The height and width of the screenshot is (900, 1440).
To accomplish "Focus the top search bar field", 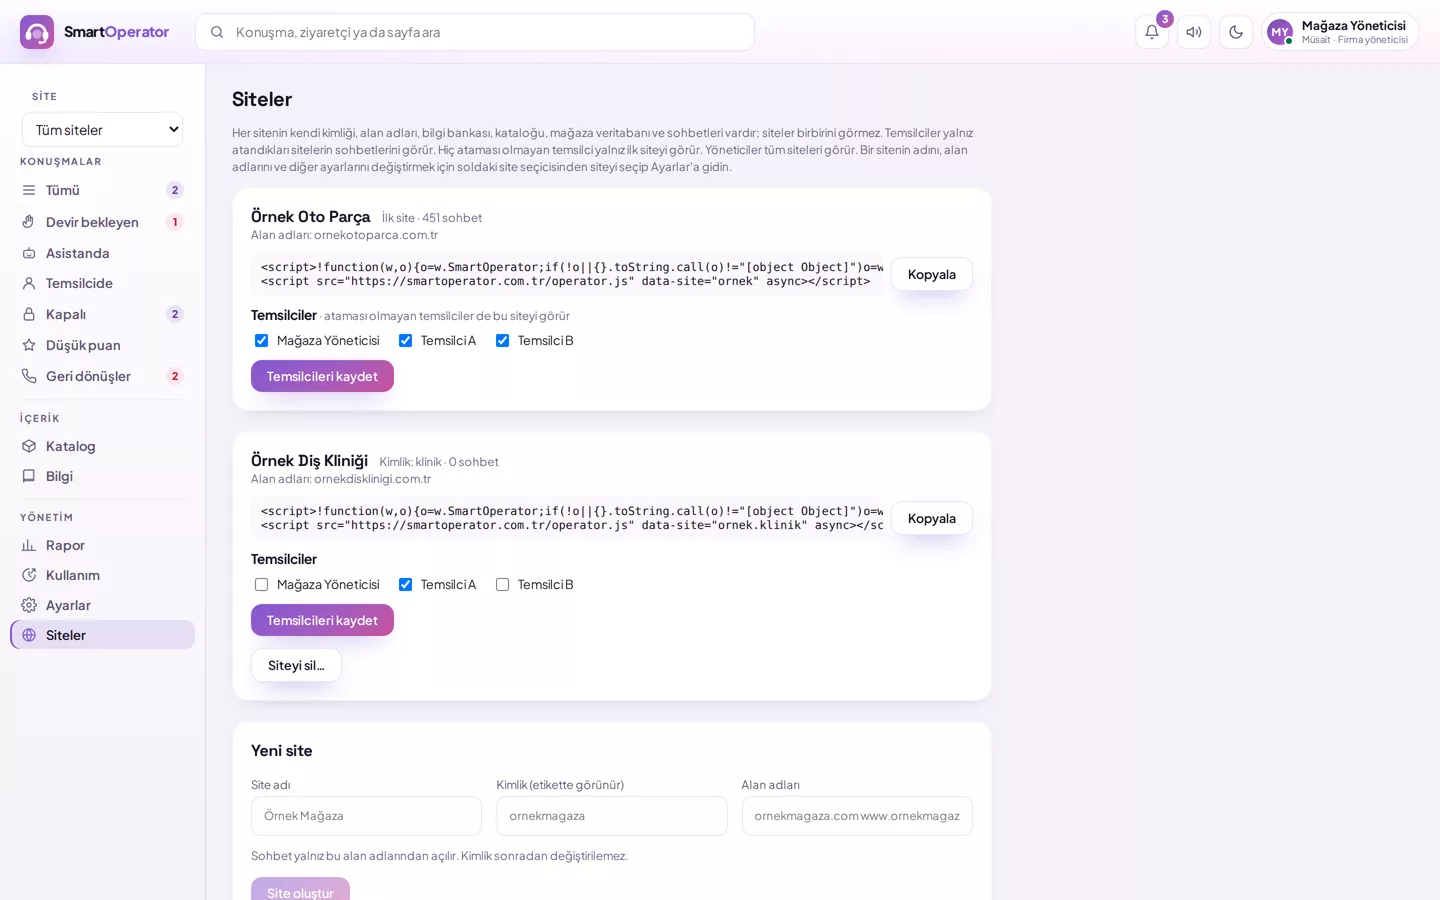I will (x=475, y=32).
